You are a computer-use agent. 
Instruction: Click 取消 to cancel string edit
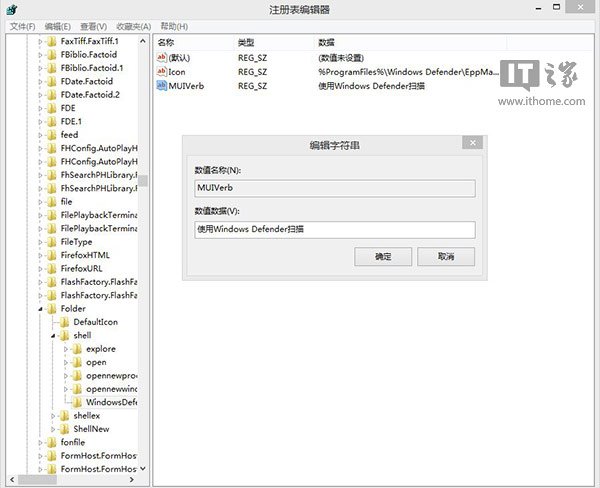coord(446,257)
